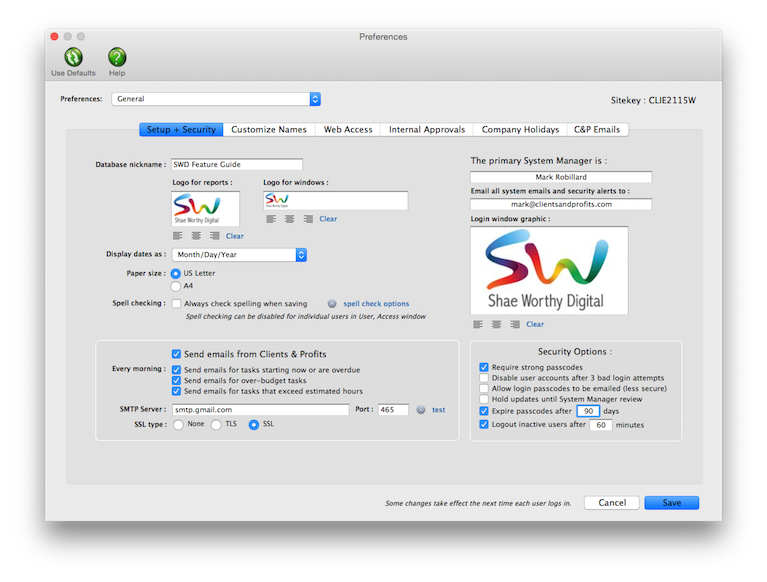The image size is (767, 582).
Task: Click the Save button
Action: pos(671,503)
